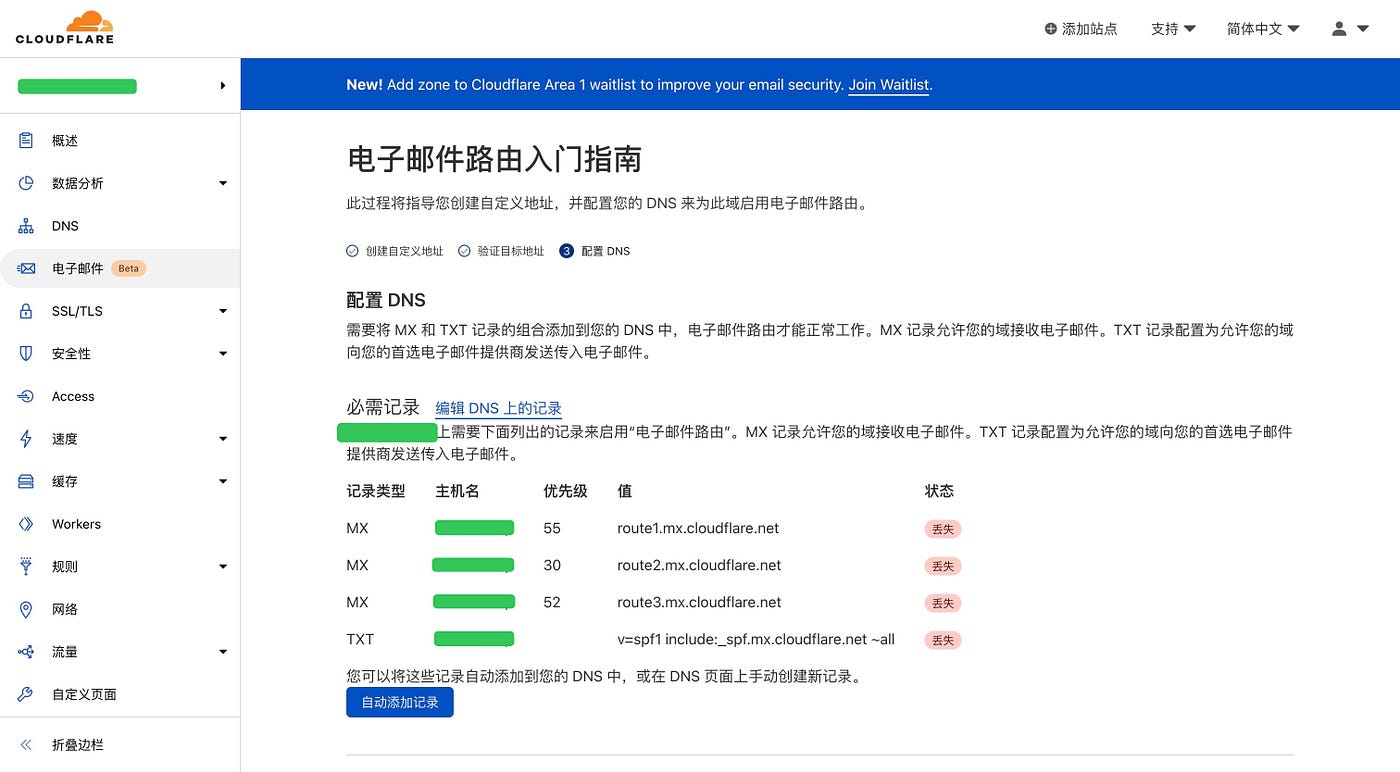Click the 记录类型 column header
The image size is (1400, 772).
[x=376, y=491]
